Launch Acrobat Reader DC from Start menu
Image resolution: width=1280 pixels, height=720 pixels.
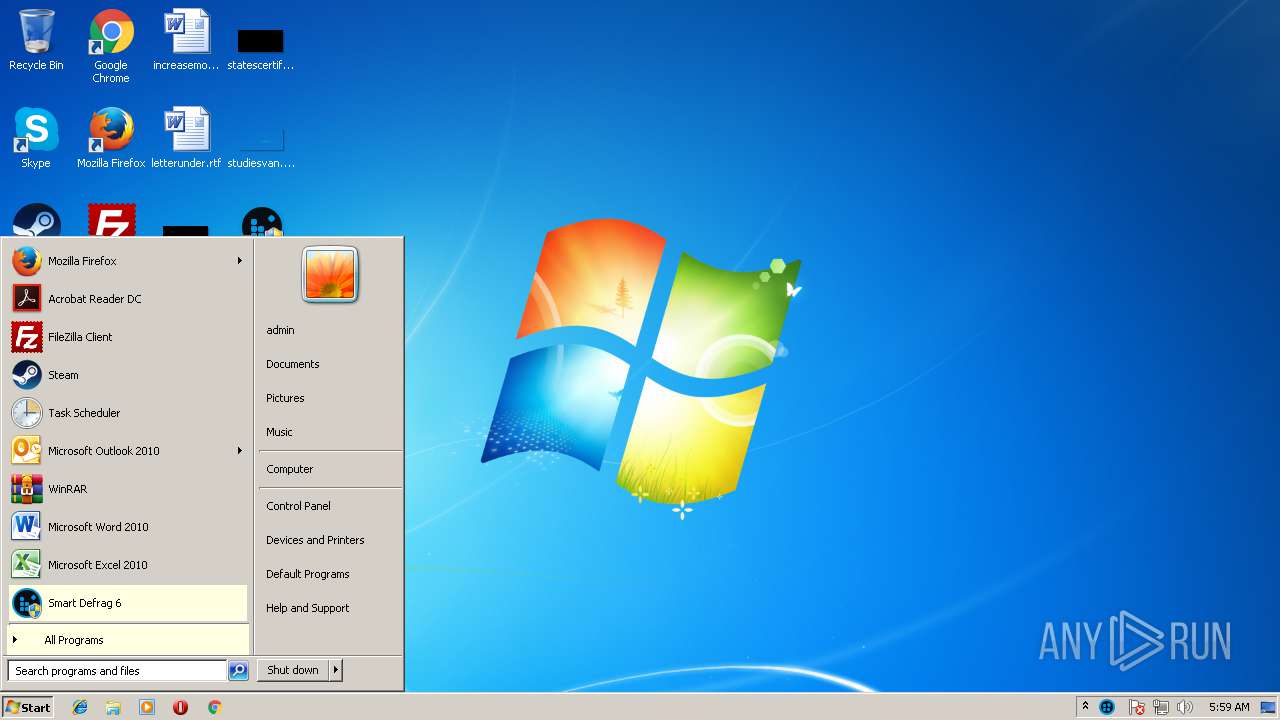tap(128, 299)
